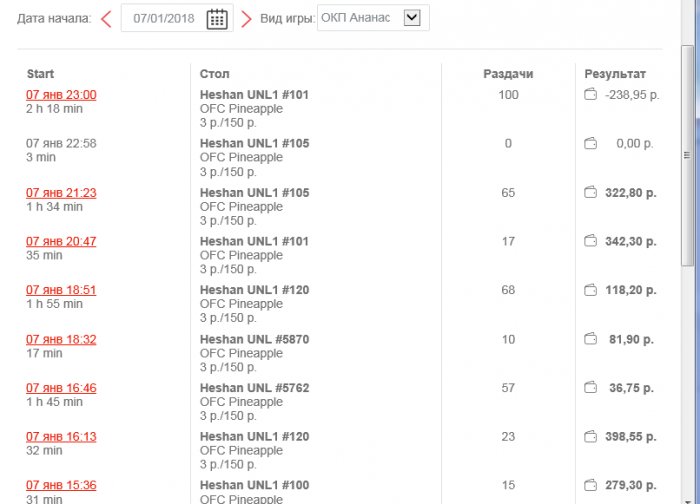
Task: Click the vertical scrollbar thumb
Action: pos(687,155)
